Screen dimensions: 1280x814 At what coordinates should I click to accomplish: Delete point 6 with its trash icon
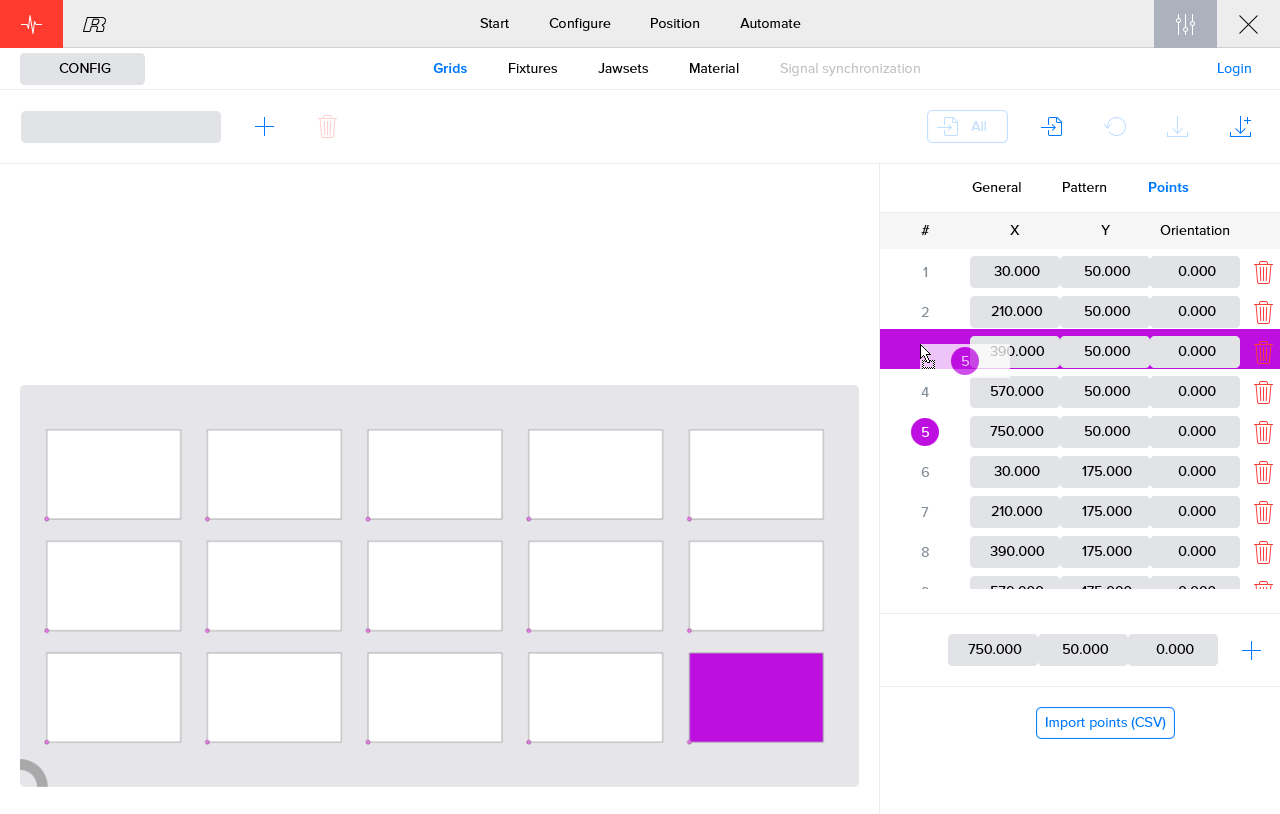[x=1263, y=472]
